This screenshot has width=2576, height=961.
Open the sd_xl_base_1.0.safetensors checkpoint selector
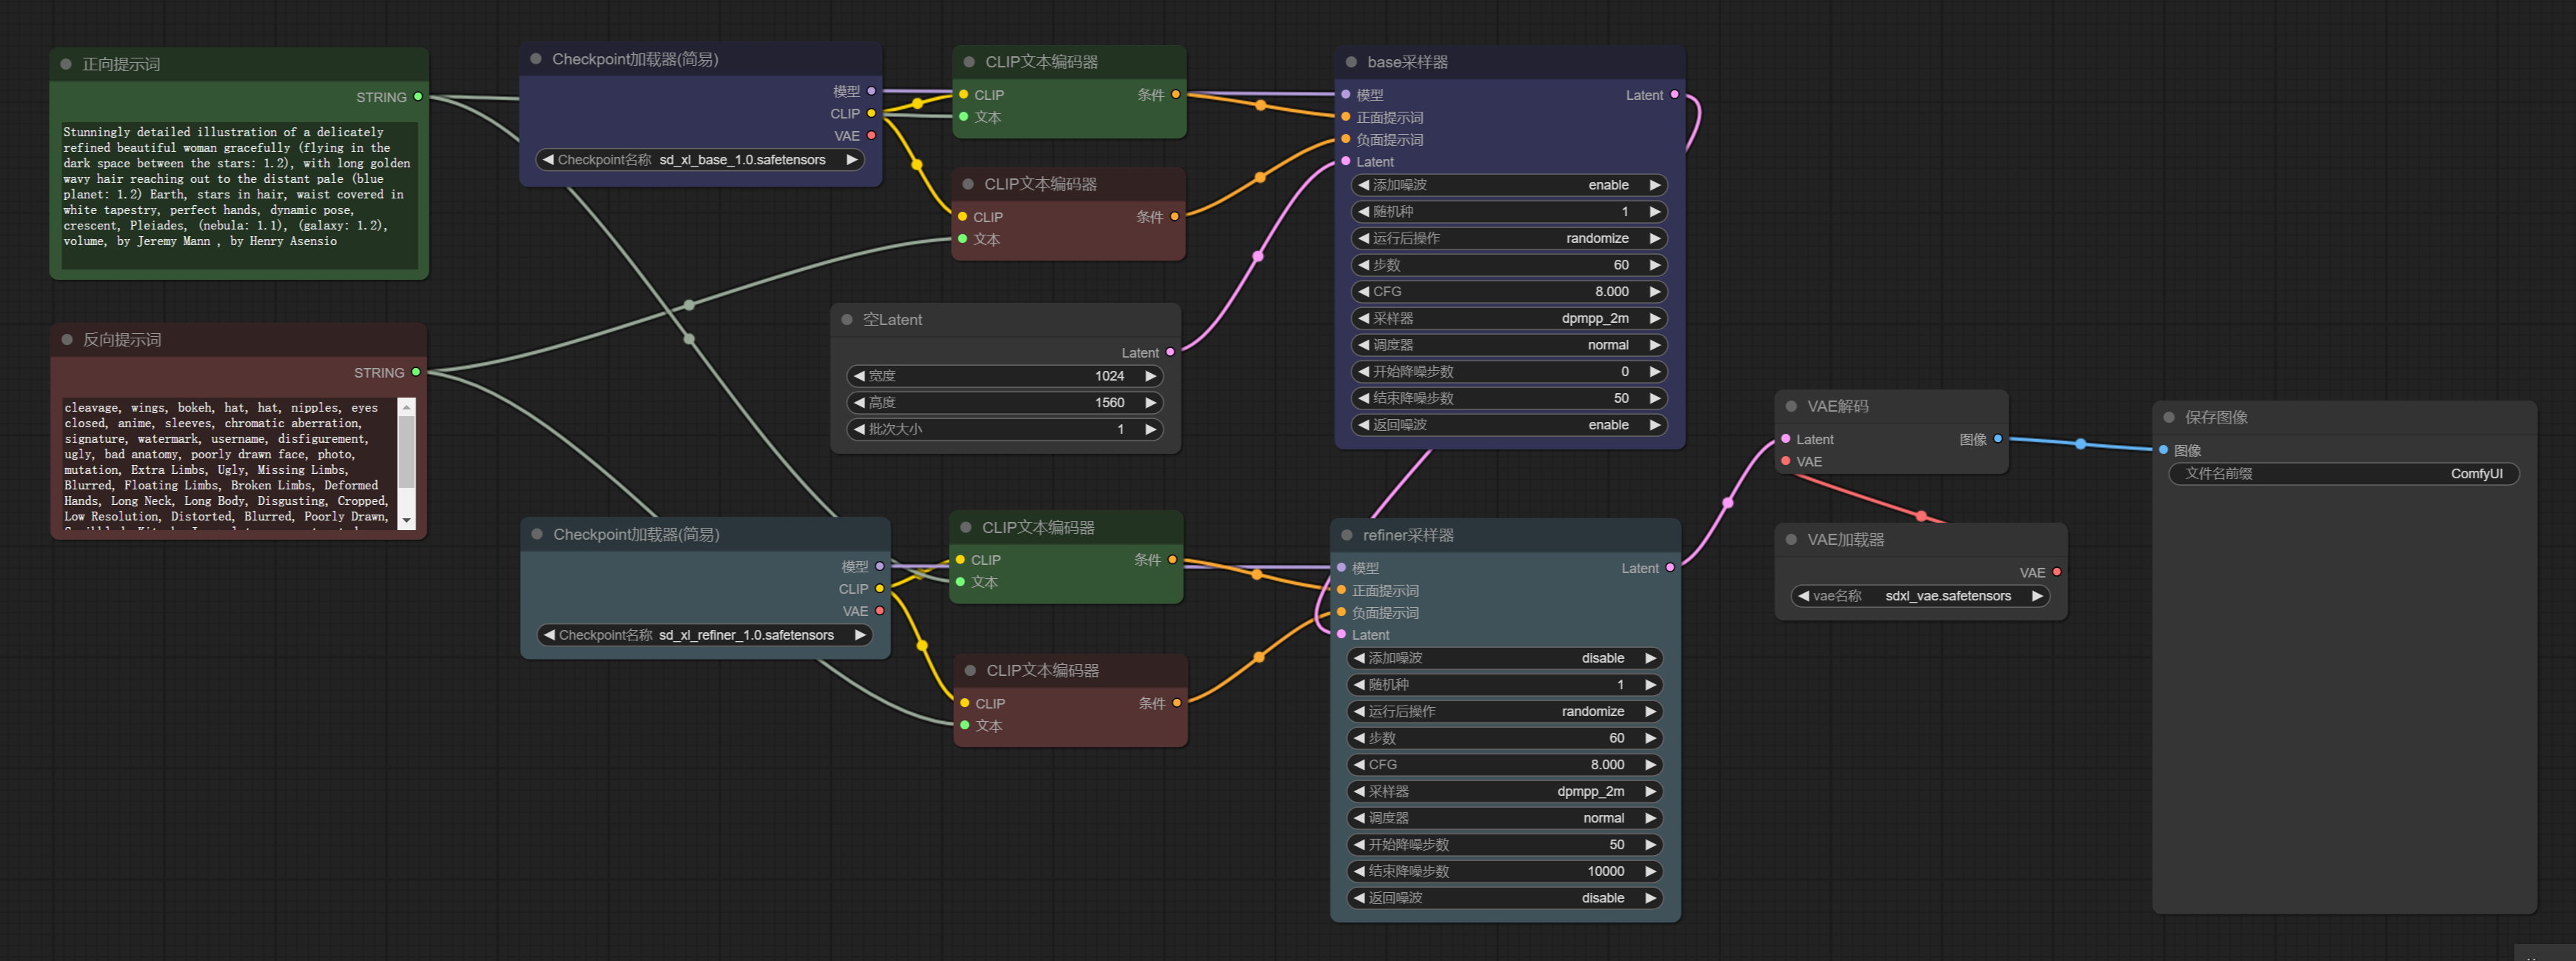coord(700,160)
